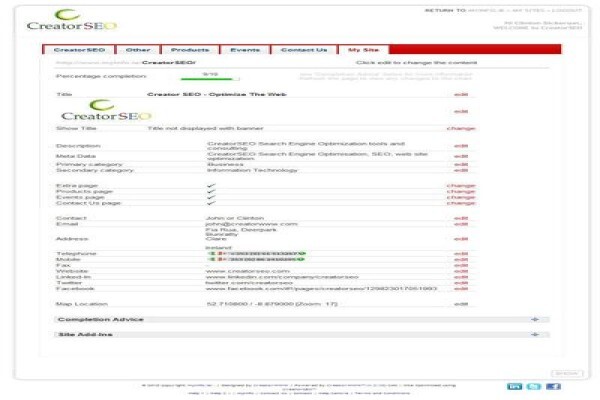Edit the Twitter row
Screen dimensions: 600x400
tap(461, 282)
